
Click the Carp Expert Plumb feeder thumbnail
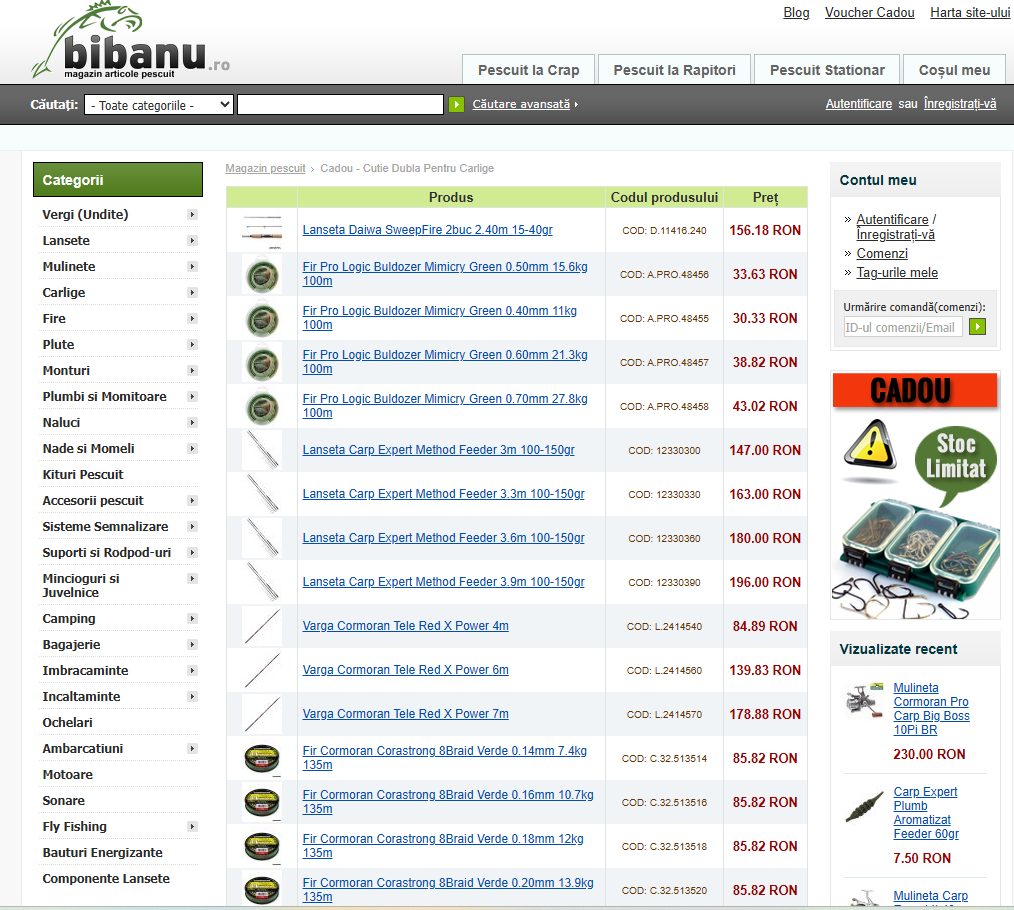pos(865,807)
